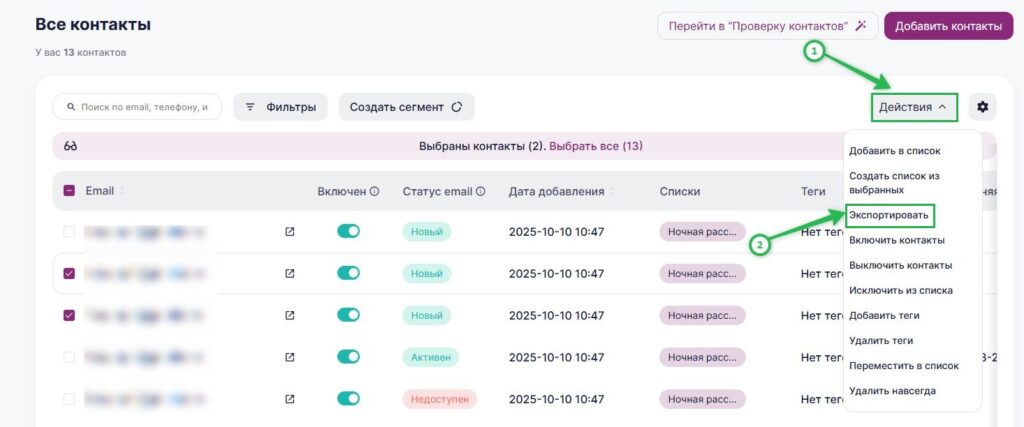The height and width of the screenshot is (427, 1024).
Task: Click the date in the Недоступен row
Action: tap(556, 399)
